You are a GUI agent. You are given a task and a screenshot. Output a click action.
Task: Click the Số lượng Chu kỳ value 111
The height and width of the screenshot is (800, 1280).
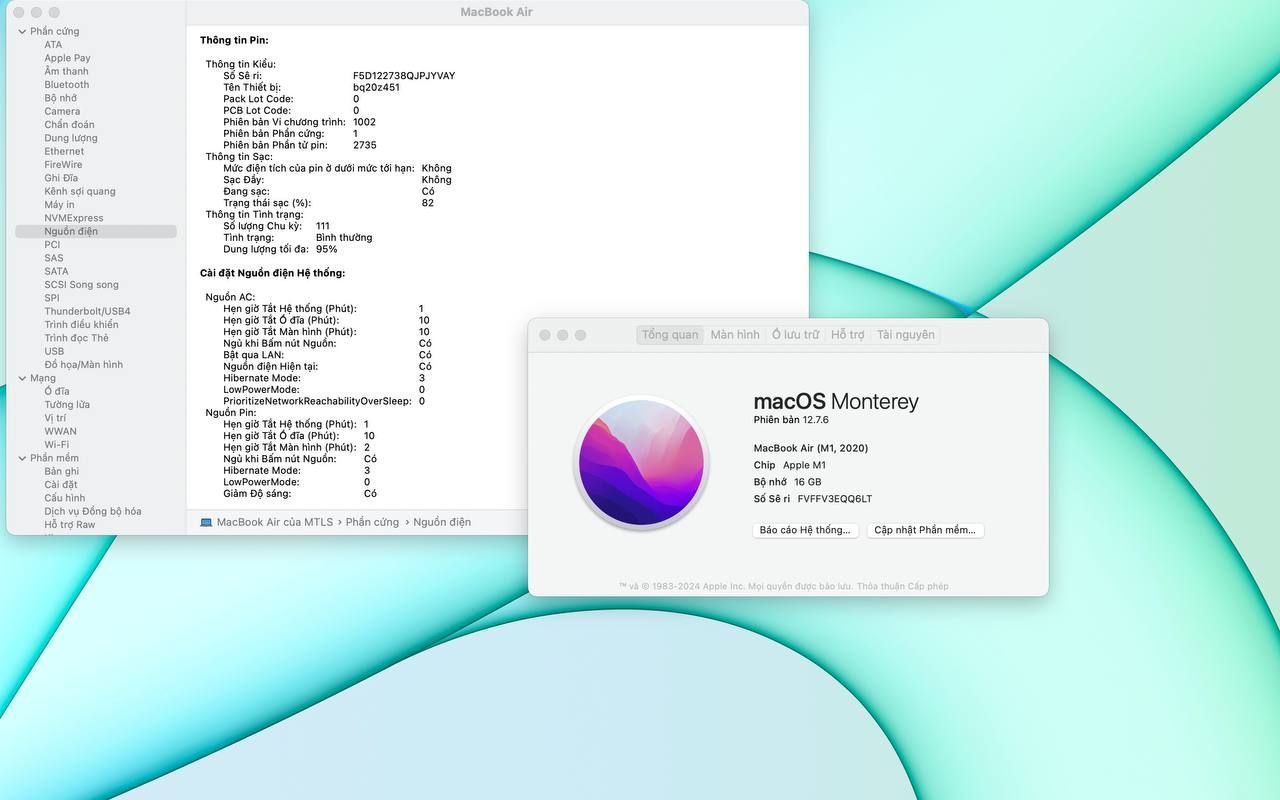pyautogui.click(x=322, y=226)
